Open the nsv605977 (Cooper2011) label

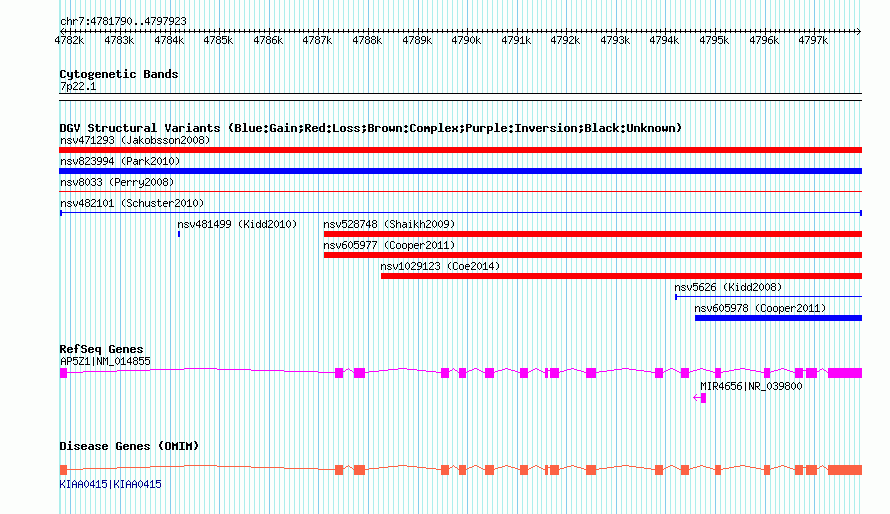pos(389,245)
